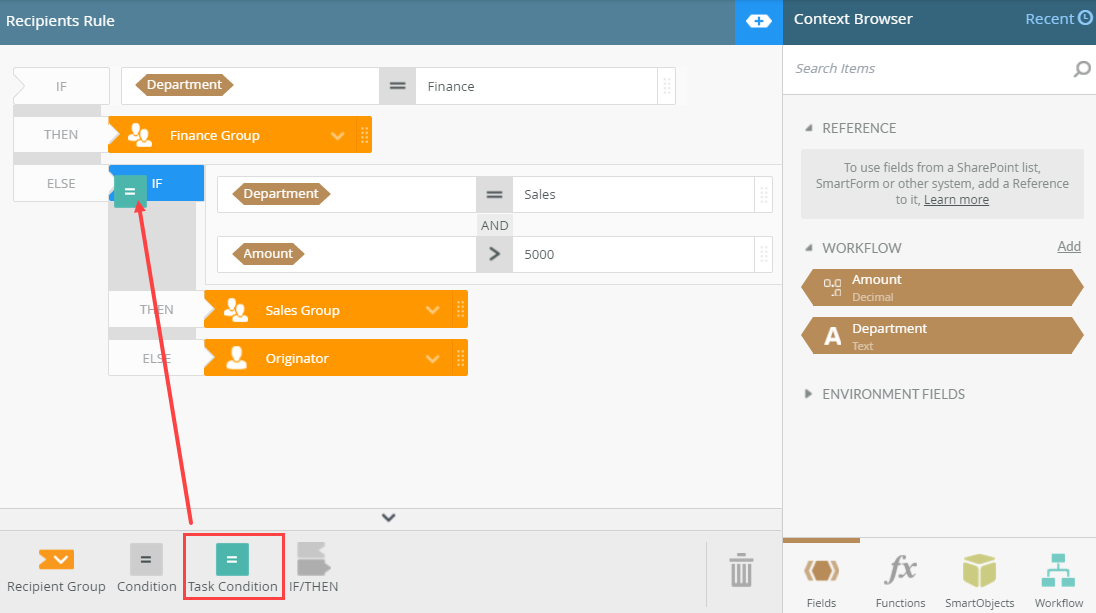Click the Add link next to Workflow

(x=1068, y=247)
